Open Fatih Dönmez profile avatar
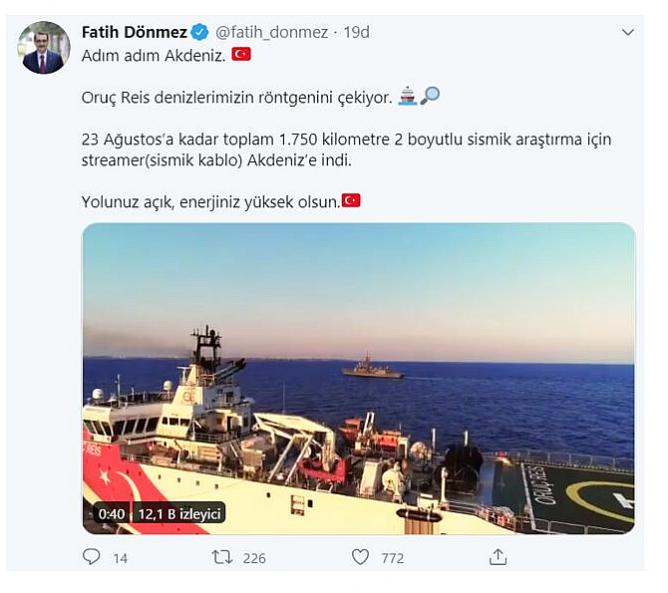The height and width of the screenshot is (593, 668). point(43,47)
